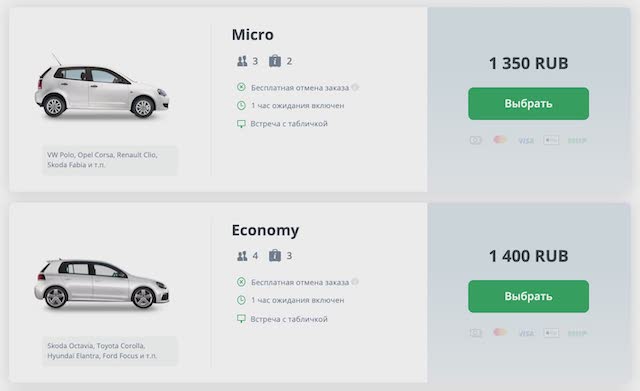Click Micro free cancellation cross icon
640x391 pixels.
pos(241,87)
